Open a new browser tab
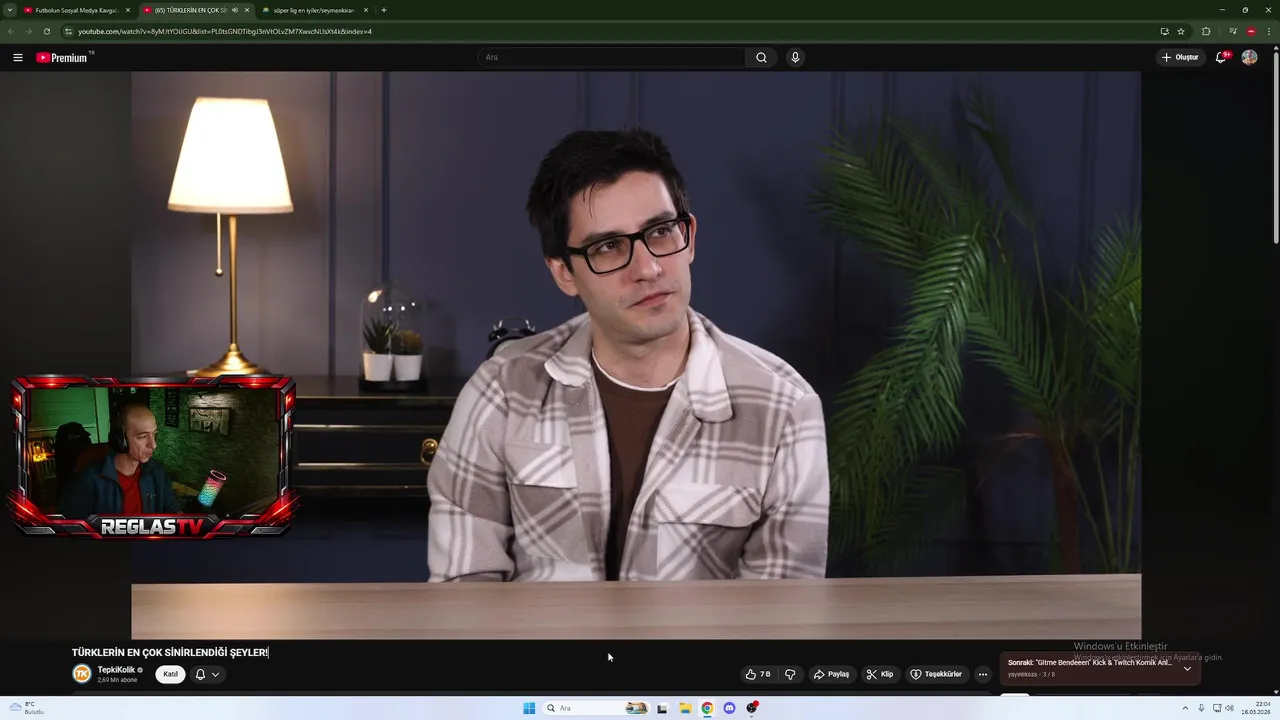The image size is (1280, 720). pyautogui.click(x=384, y=10)
